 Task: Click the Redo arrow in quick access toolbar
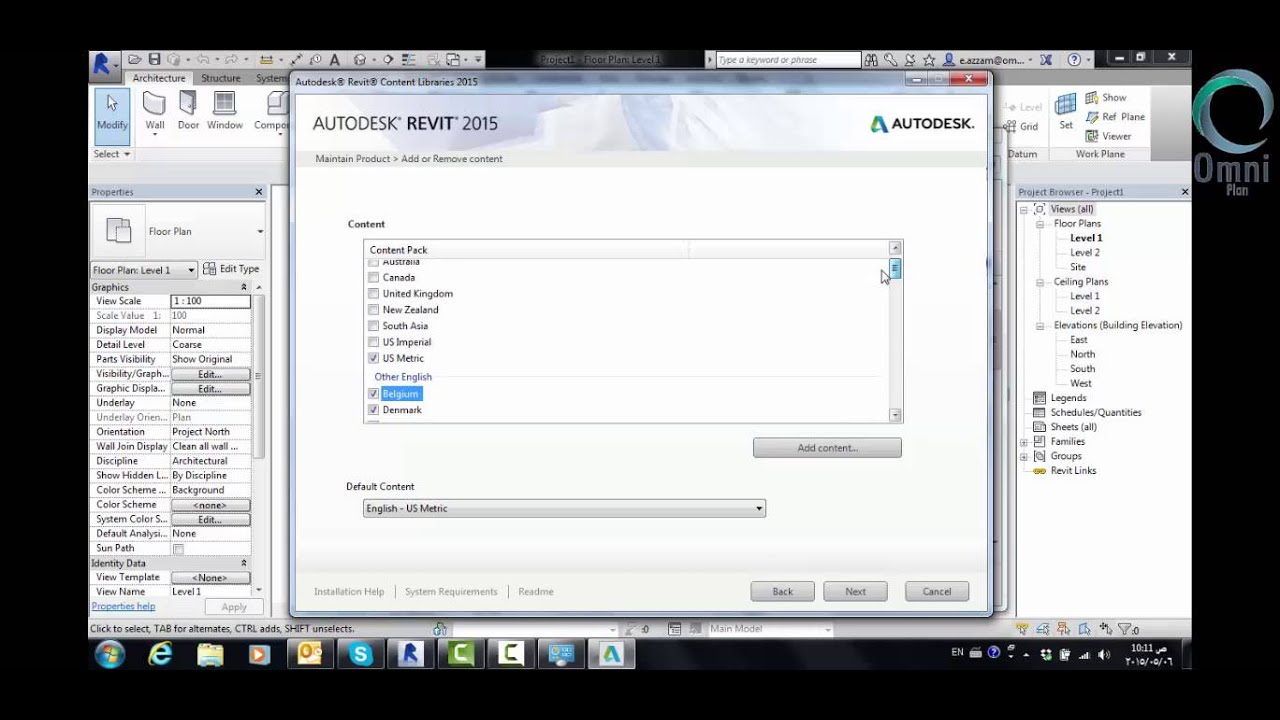pyautogui.click(x=232, y=60)
